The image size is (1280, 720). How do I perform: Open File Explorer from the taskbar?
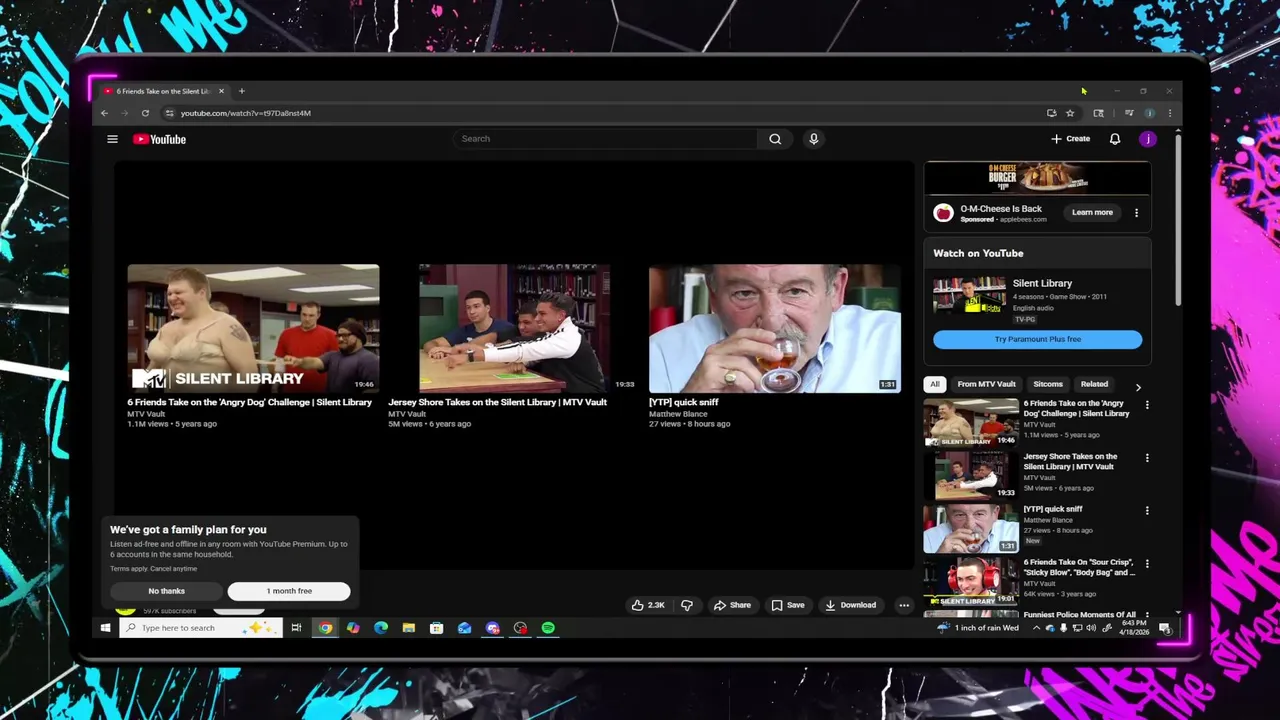click(x=409, y=628)
